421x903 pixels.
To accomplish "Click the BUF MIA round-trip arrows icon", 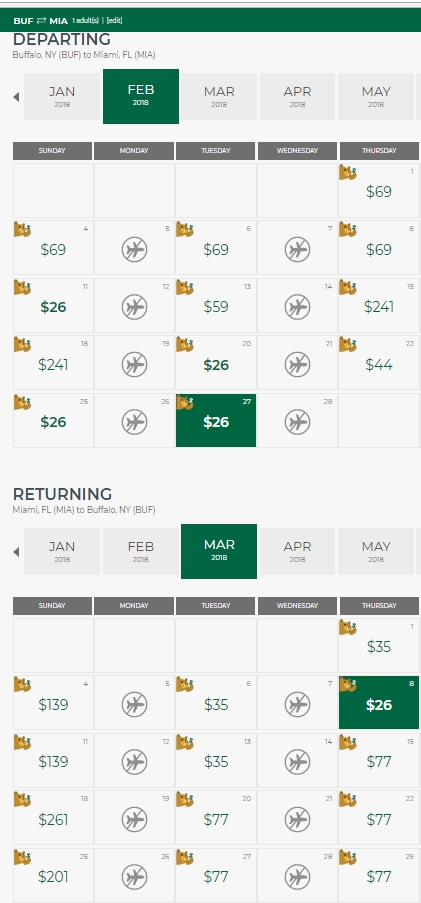I will pos(41,21).
